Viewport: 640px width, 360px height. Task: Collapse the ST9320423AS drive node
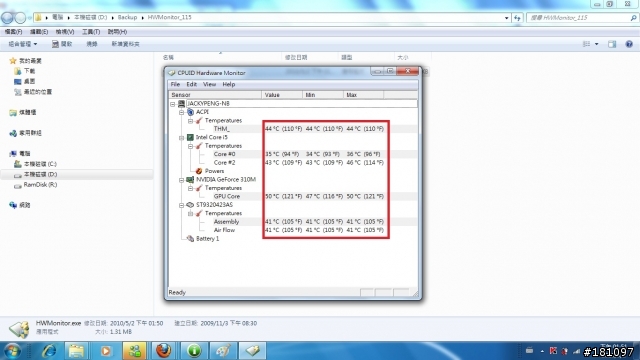click(182, 205)
